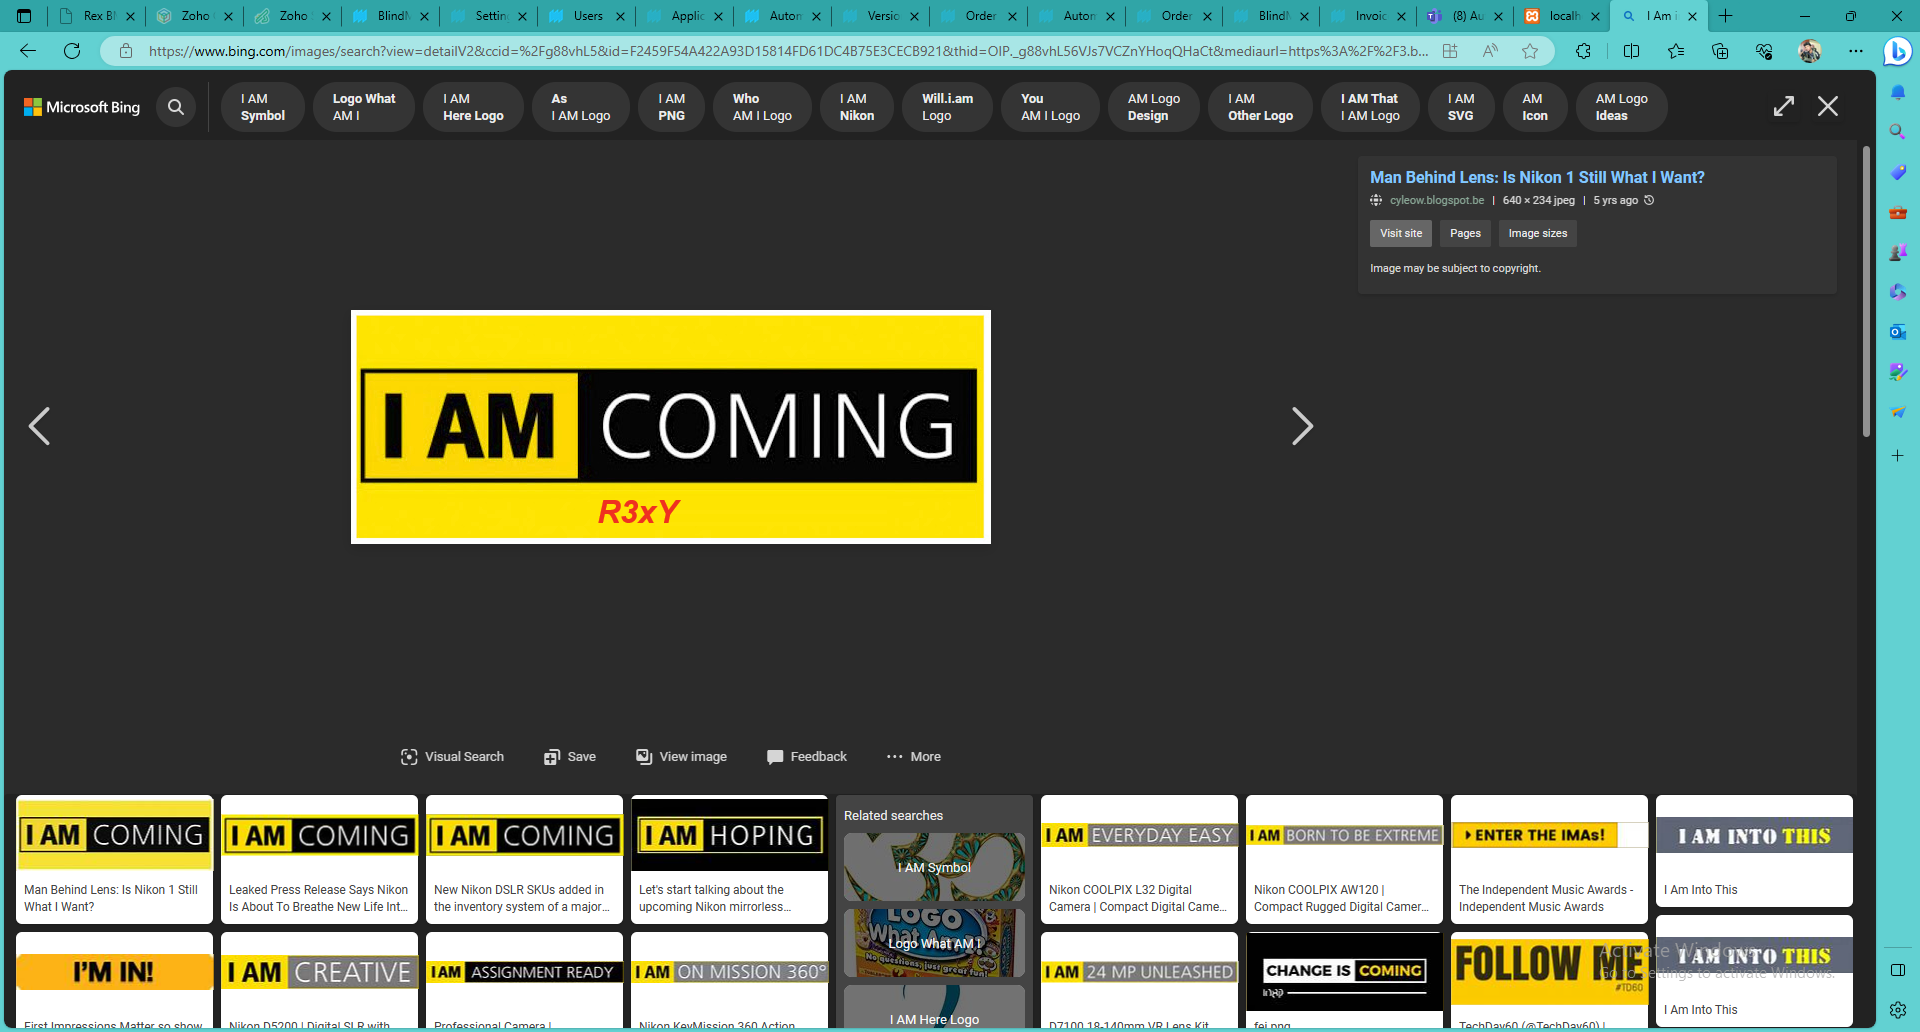Select the Will.i.am Logo suggestion chip
Screen dimensions: 1920x1032
tap(946, 107)
